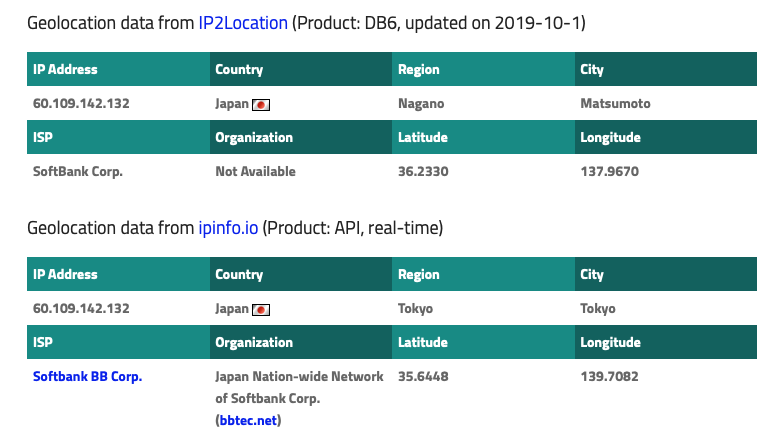The width and height of the screenshot is (769, 442).
Task: Select the 60.109.142.132 address in ipinfo.io table
Action: coord(81,309)
